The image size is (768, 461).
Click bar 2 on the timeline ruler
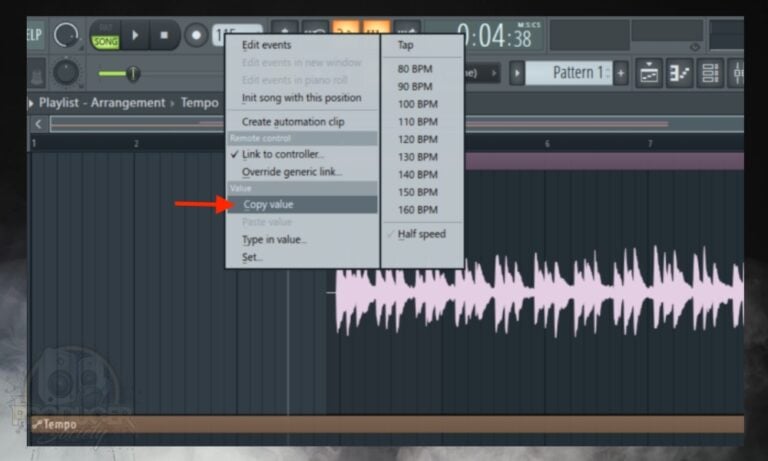(136, 144)
